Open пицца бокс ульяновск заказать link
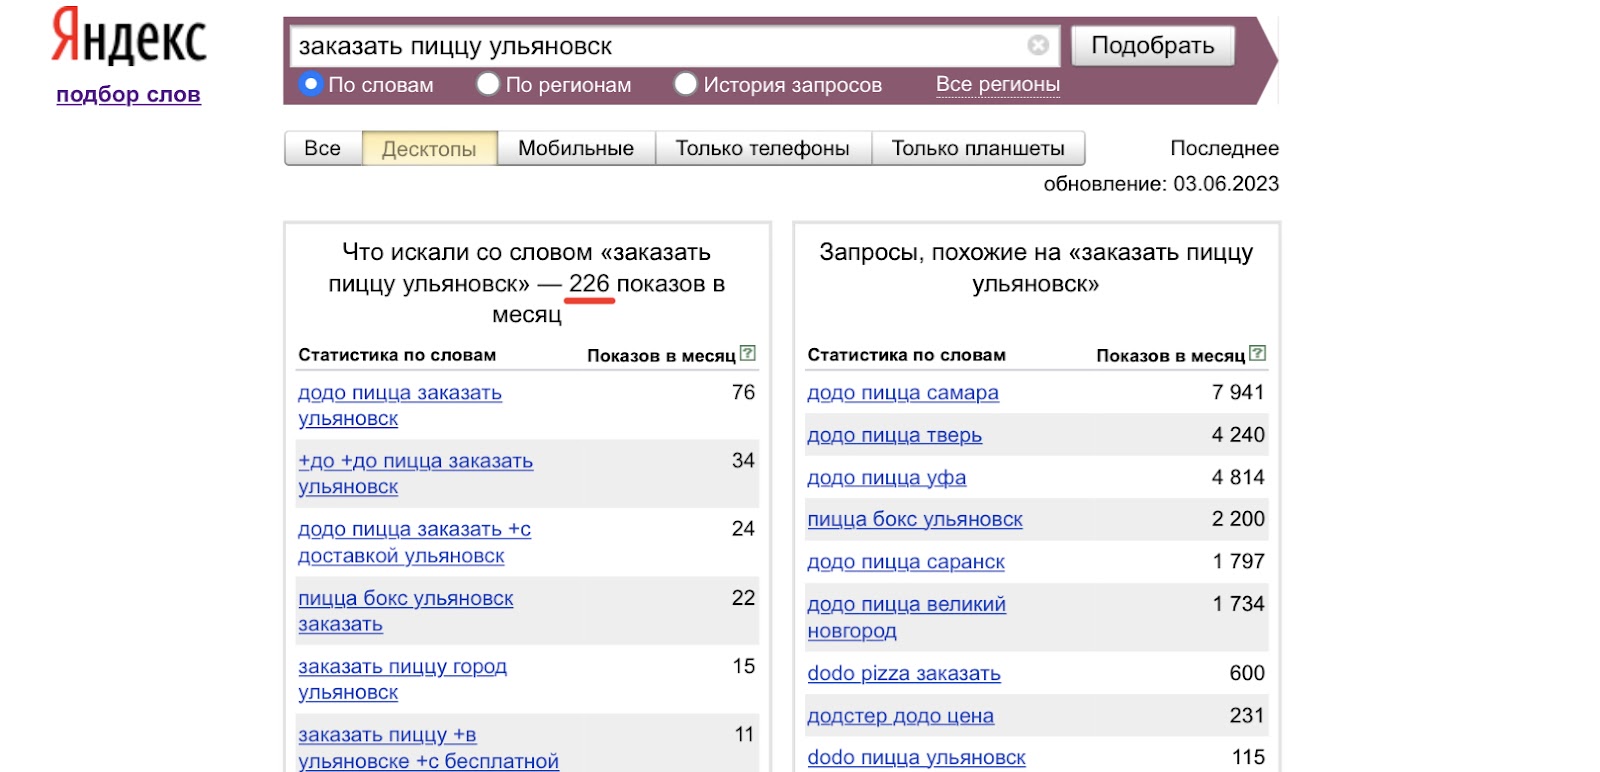Viewport: 1600px width, 772px height. (x=405, y=611)
